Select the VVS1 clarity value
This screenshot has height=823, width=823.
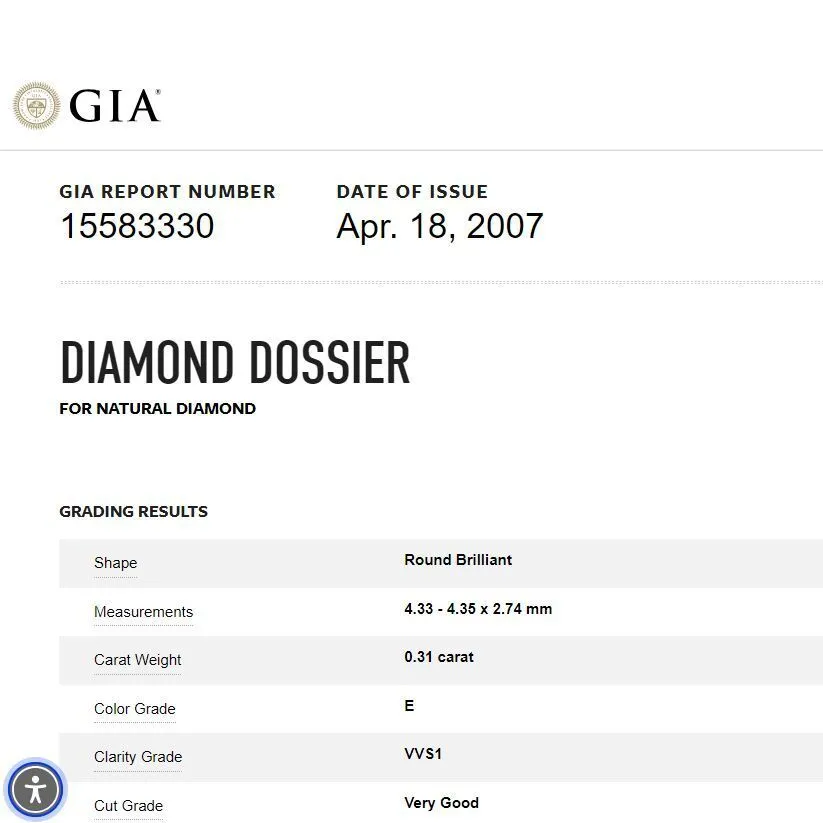[x=423, y=754]
